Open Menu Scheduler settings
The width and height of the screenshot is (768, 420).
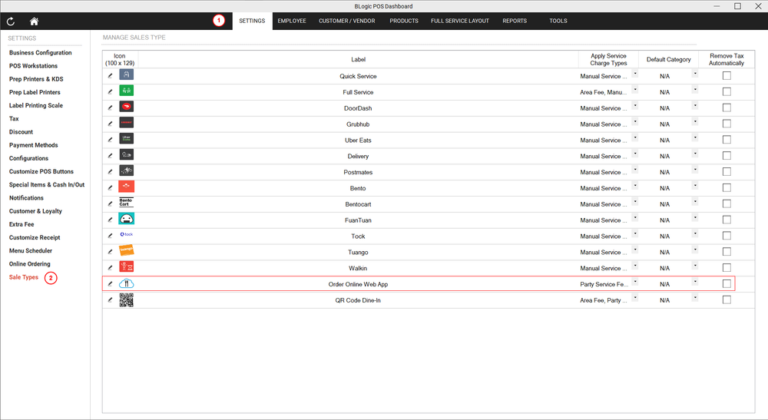30,251
